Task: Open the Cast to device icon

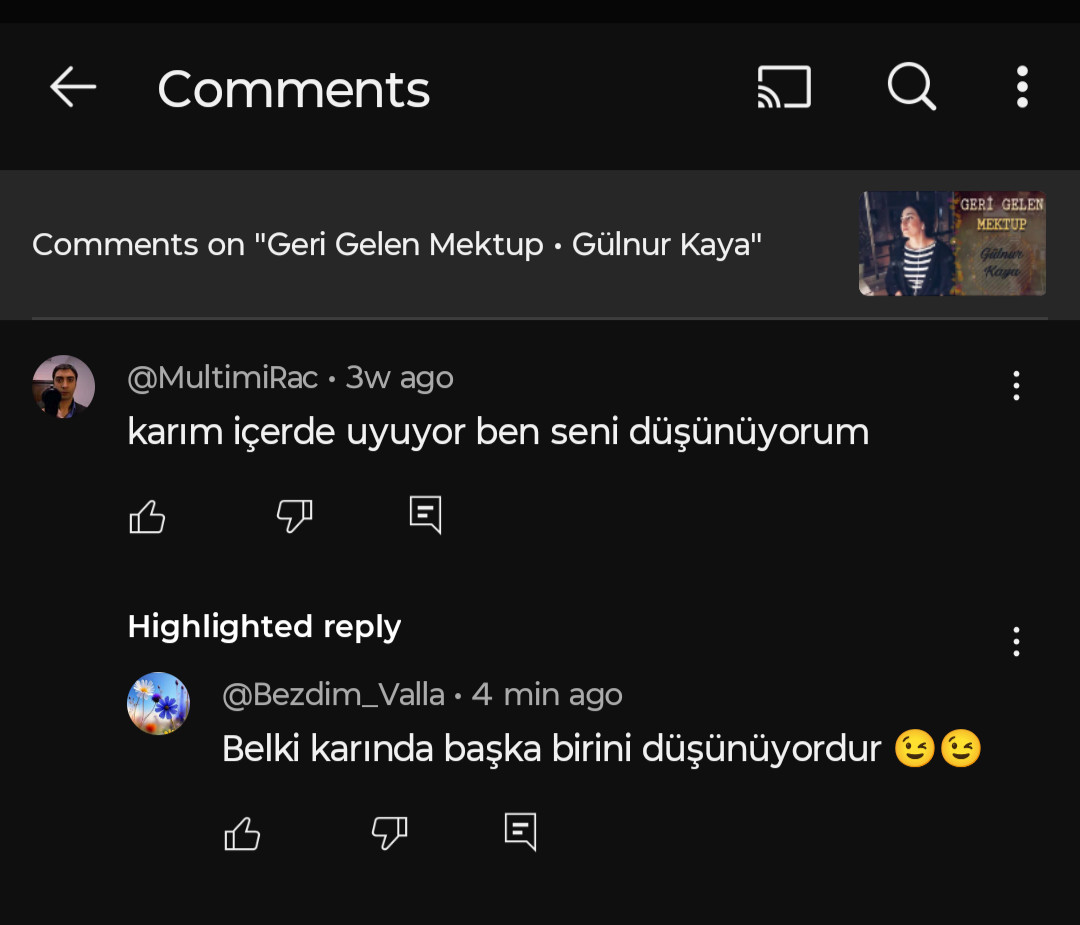Action: point(784,88)
